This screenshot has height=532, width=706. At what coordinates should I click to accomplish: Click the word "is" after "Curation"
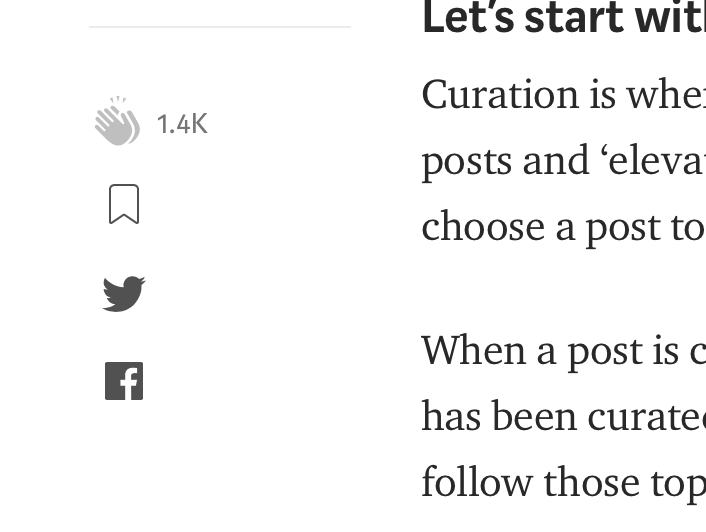point(585,95)
